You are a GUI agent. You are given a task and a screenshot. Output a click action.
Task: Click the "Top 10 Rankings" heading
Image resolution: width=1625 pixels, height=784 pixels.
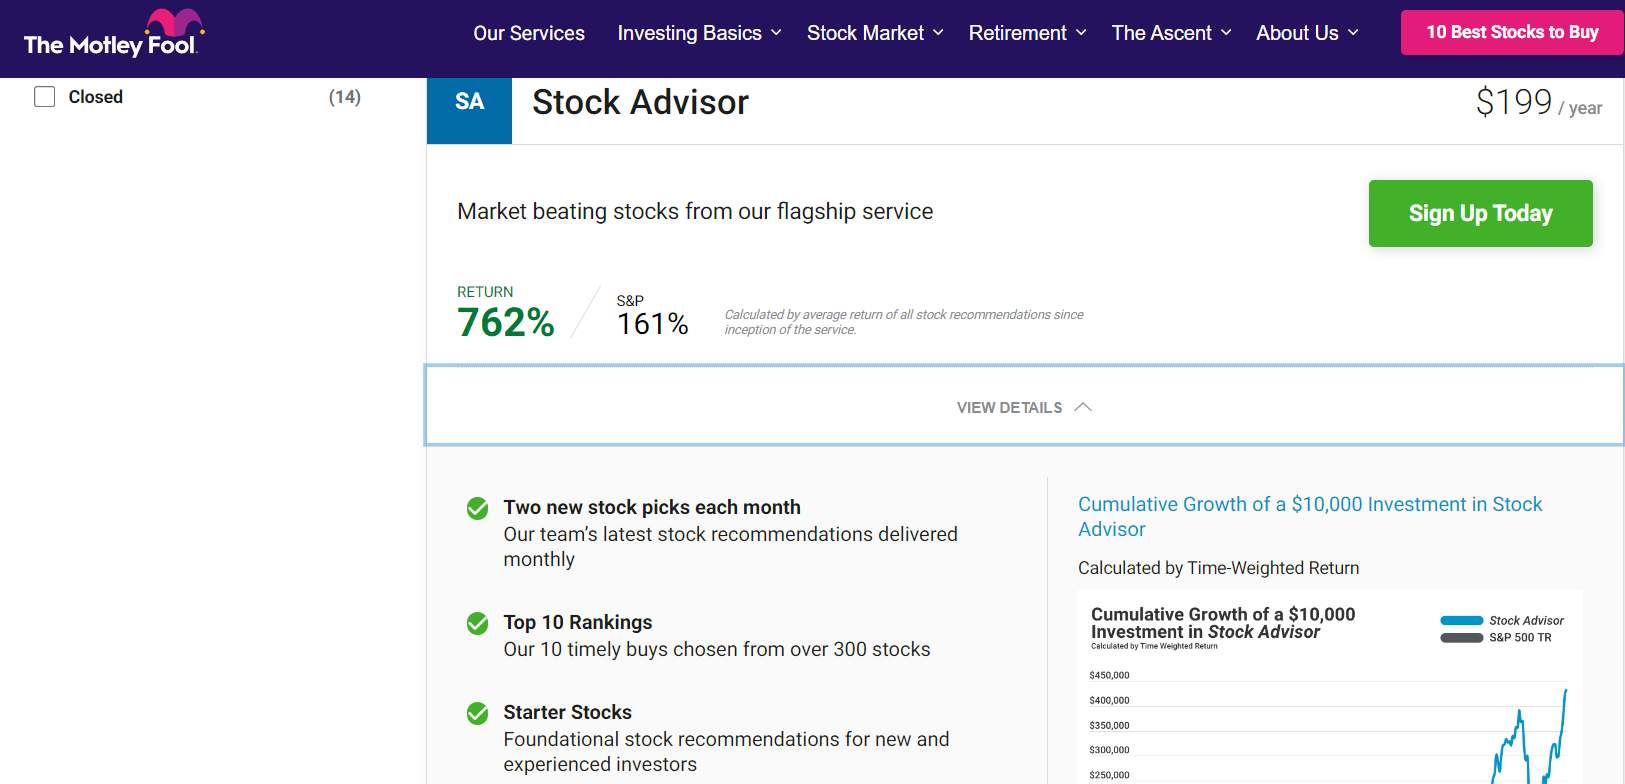578,622
